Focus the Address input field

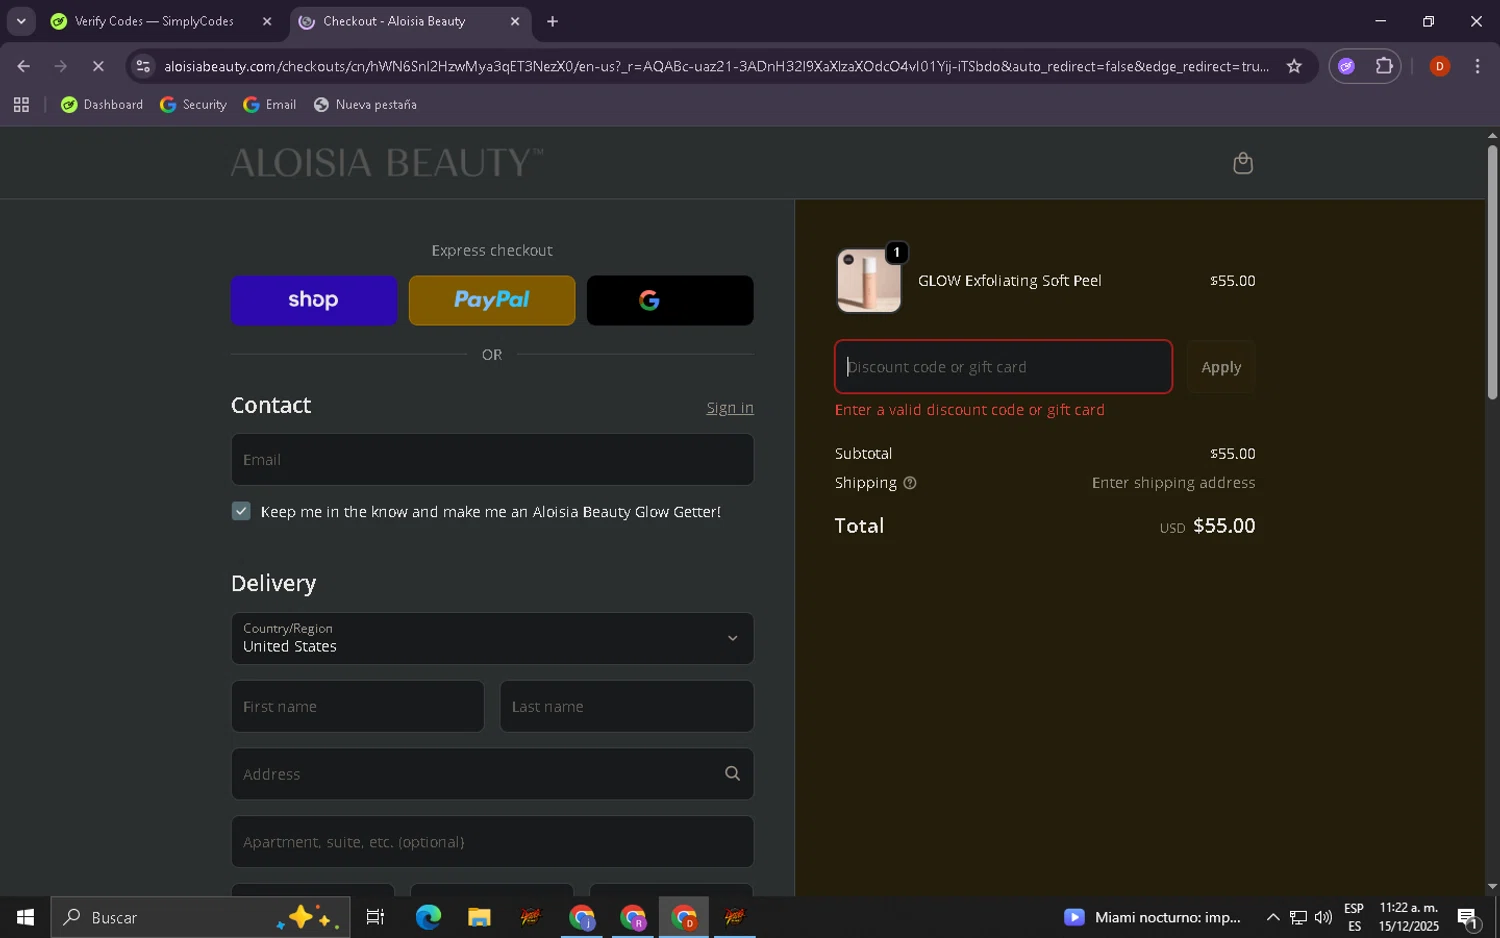coord(492,774)
